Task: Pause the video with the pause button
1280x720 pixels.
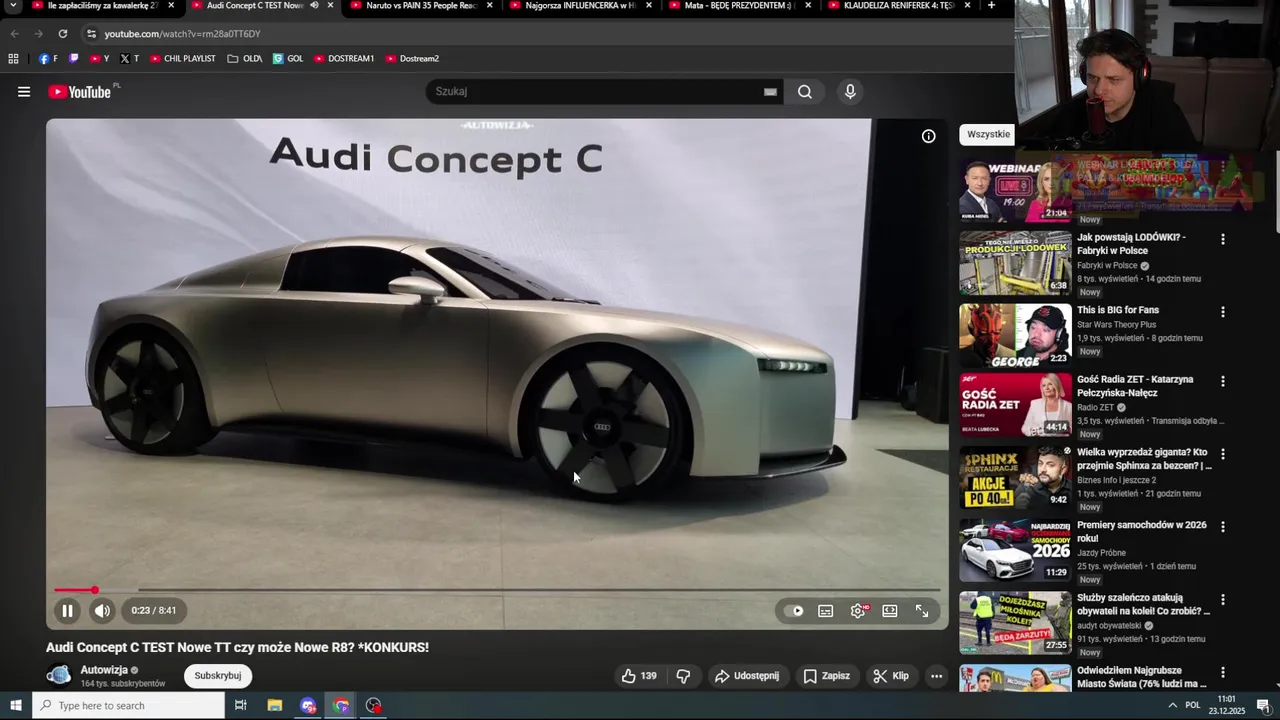Action: point(67,611)
